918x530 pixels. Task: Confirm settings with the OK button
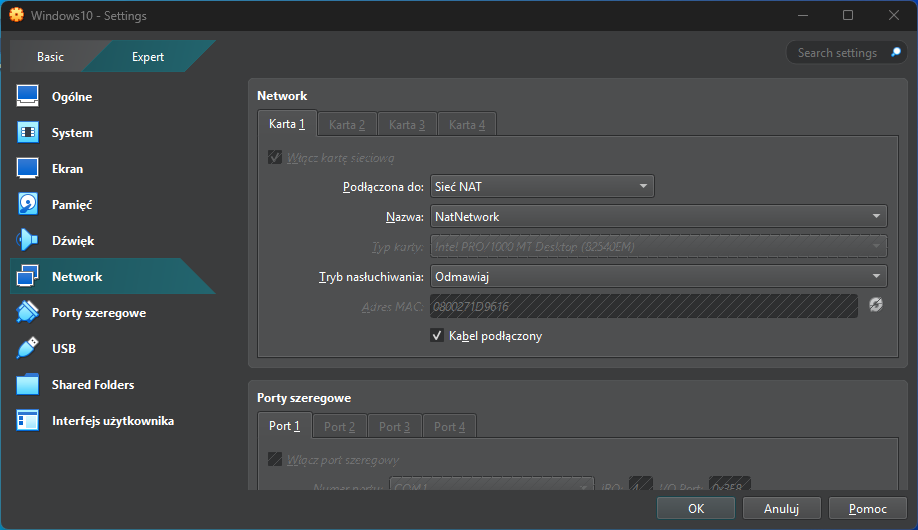[696, 508]
